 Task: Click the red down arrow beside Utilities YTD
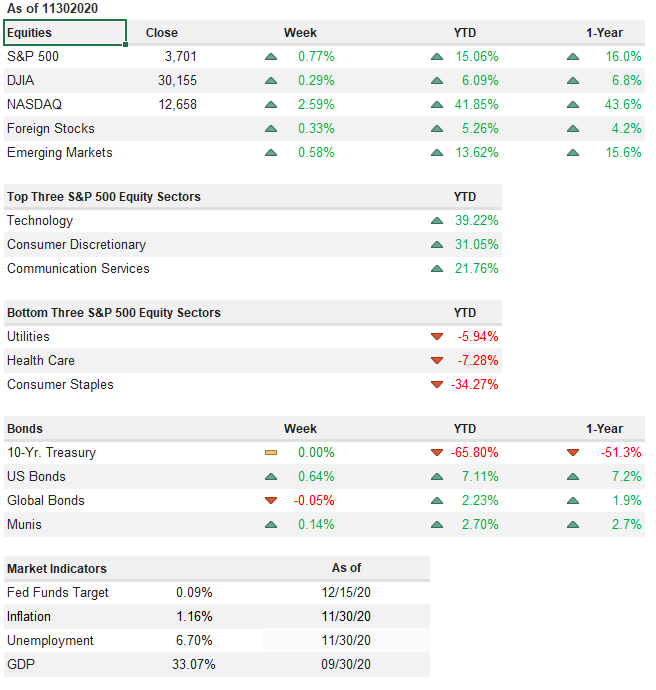click(436, 337)
